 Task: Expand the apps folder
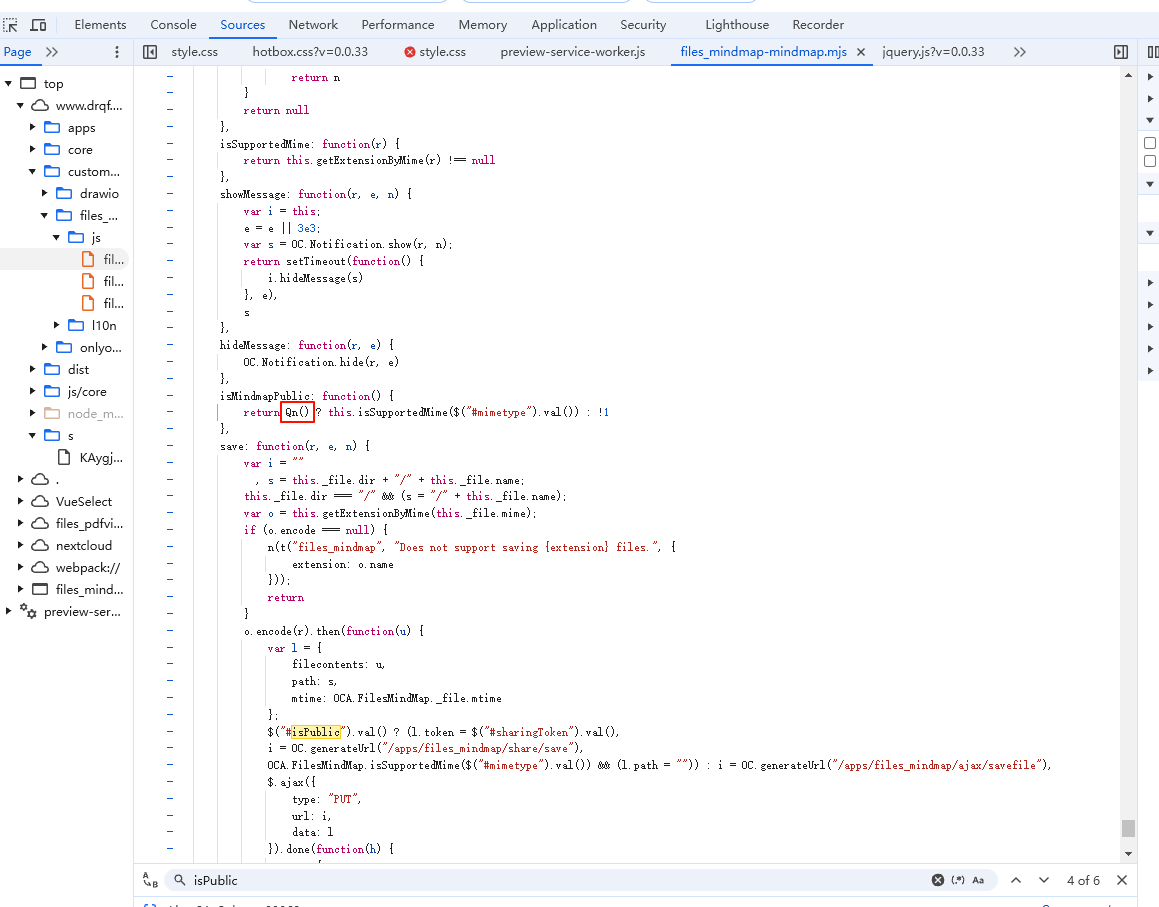tap(33, 127)
